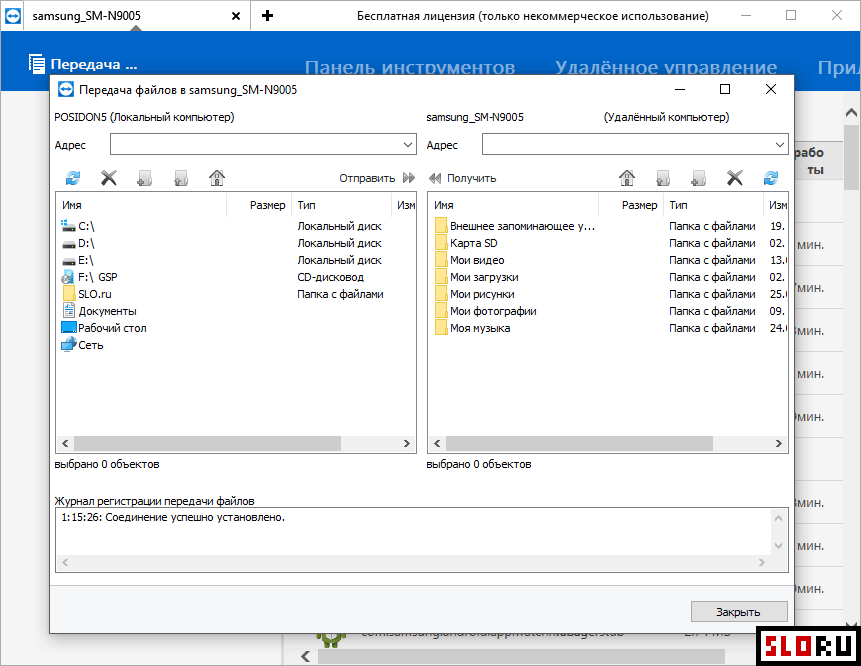The width and height of the screenshot is (861, 666).
Task: Click the main window vertical scrollbar up arrow
Action: [x=852, y=113]
